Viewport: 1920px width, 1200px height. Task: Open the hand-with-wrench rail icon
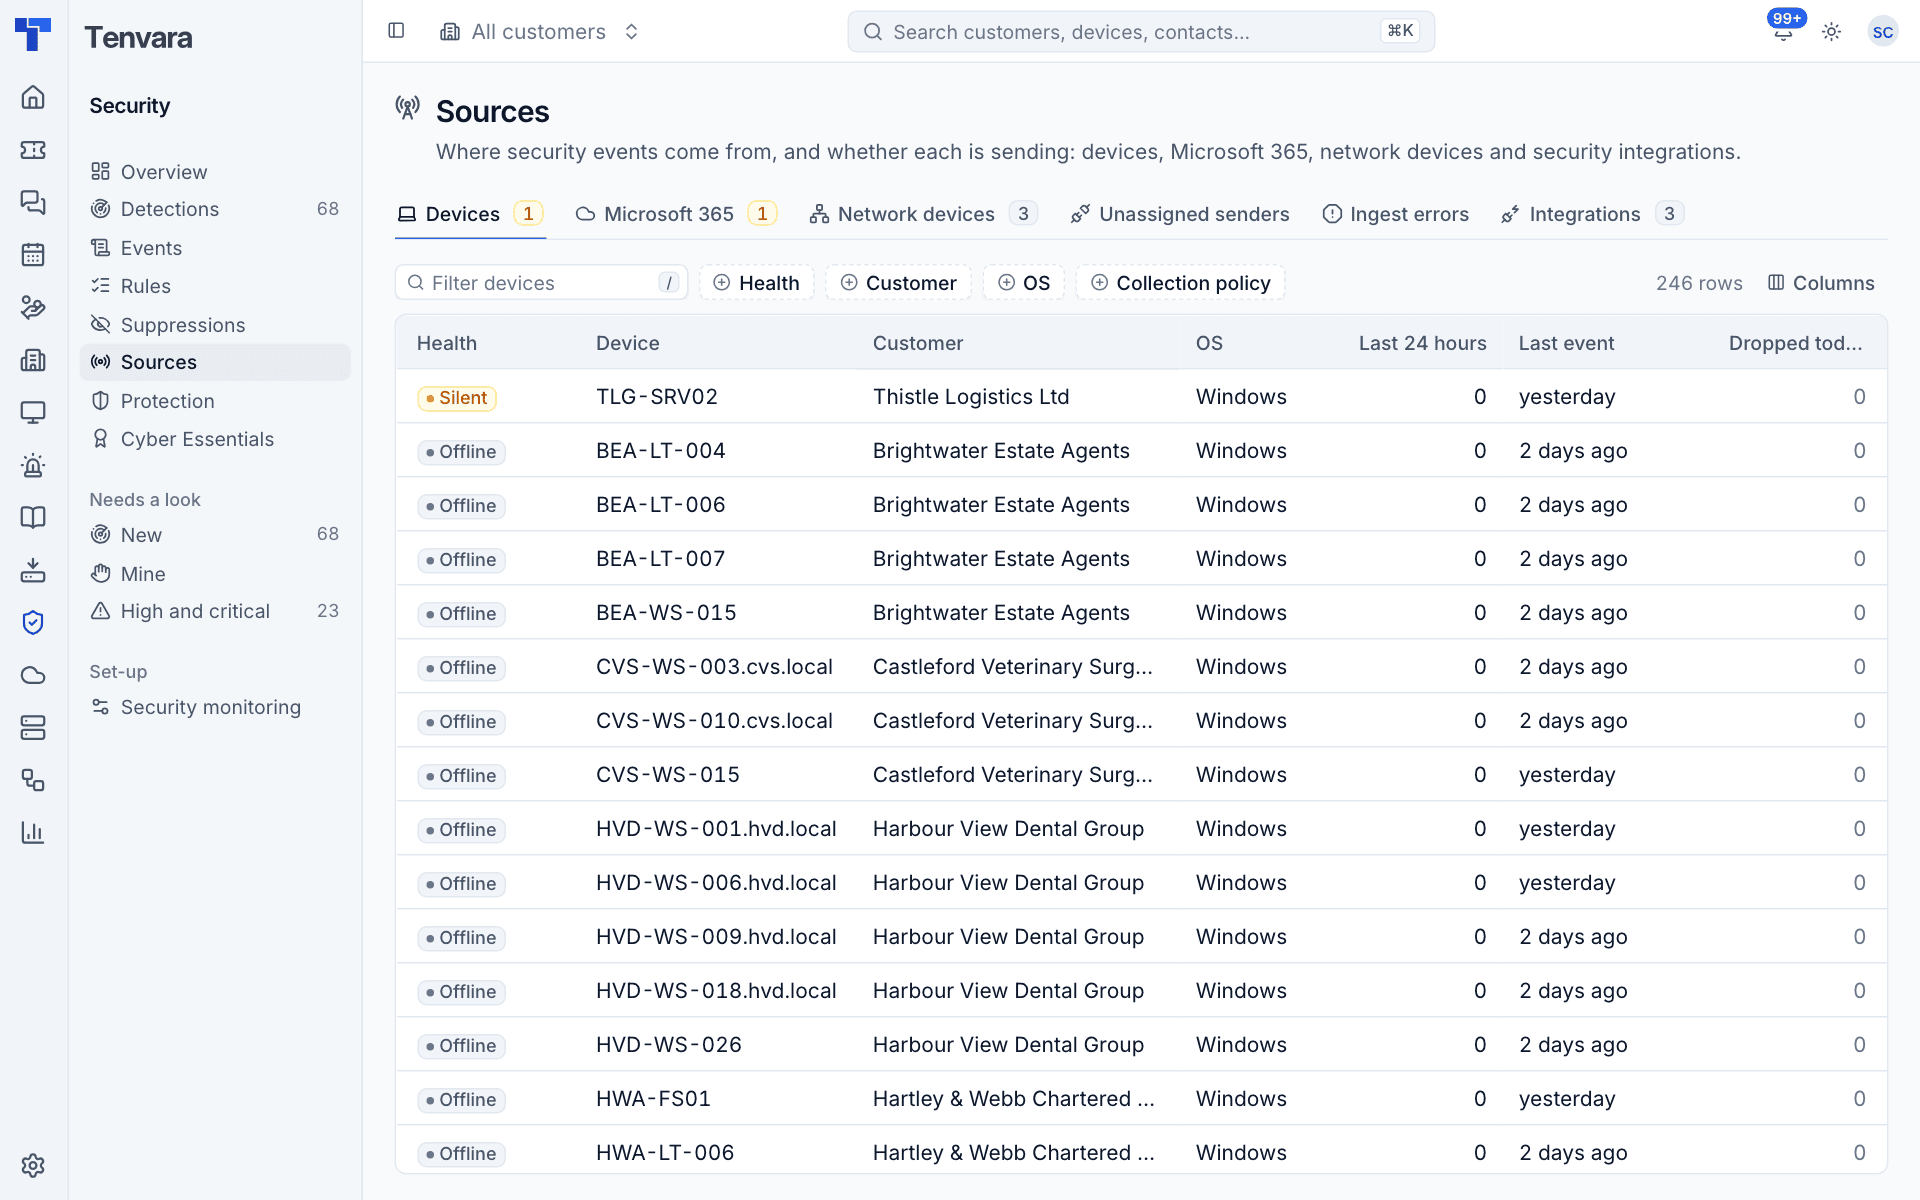click(x=33, y=307)
